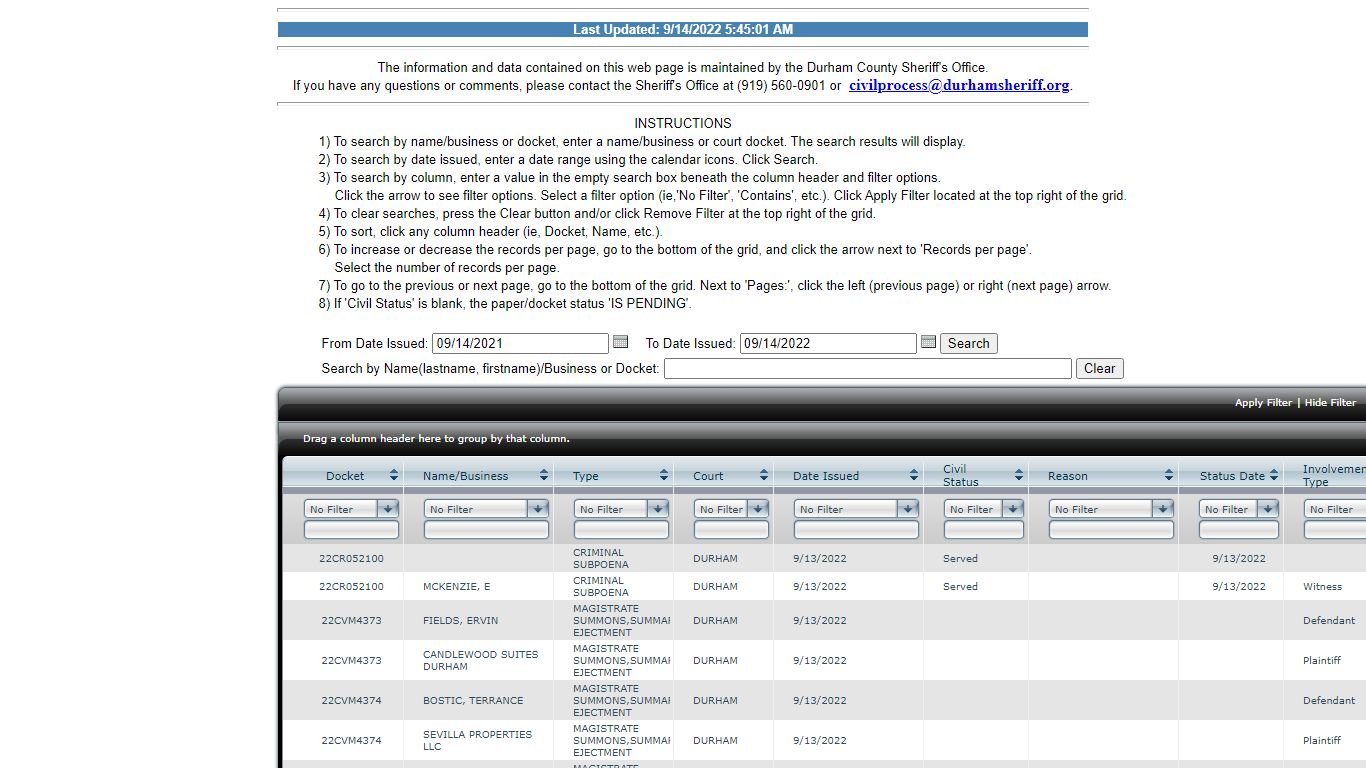Focus the Search by Name/Business or Docket field

coord(868,368)
